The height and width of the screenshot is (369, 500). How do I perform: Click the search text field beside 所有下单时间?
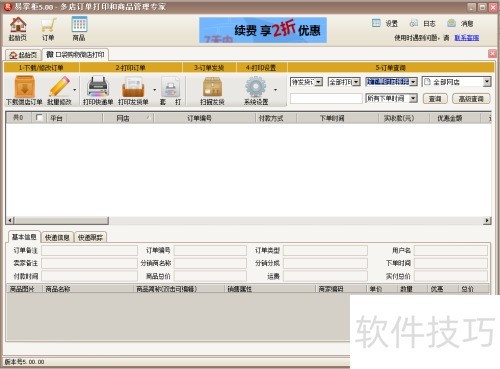point(326,98)
